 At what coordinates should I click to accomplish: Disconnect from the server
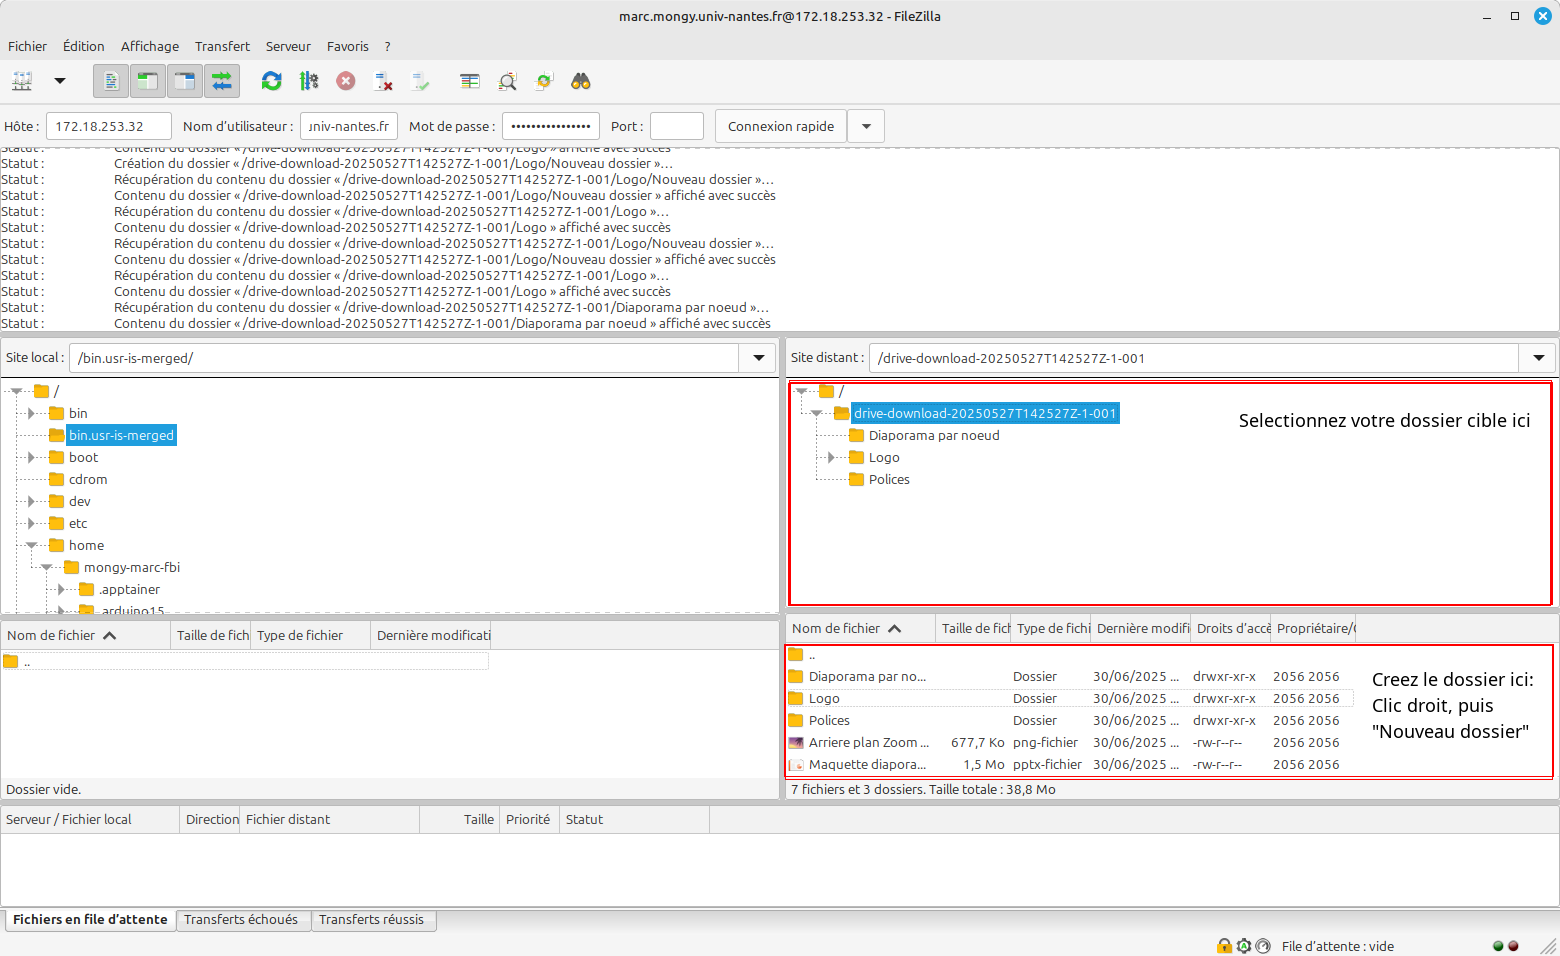click(383, 81)
